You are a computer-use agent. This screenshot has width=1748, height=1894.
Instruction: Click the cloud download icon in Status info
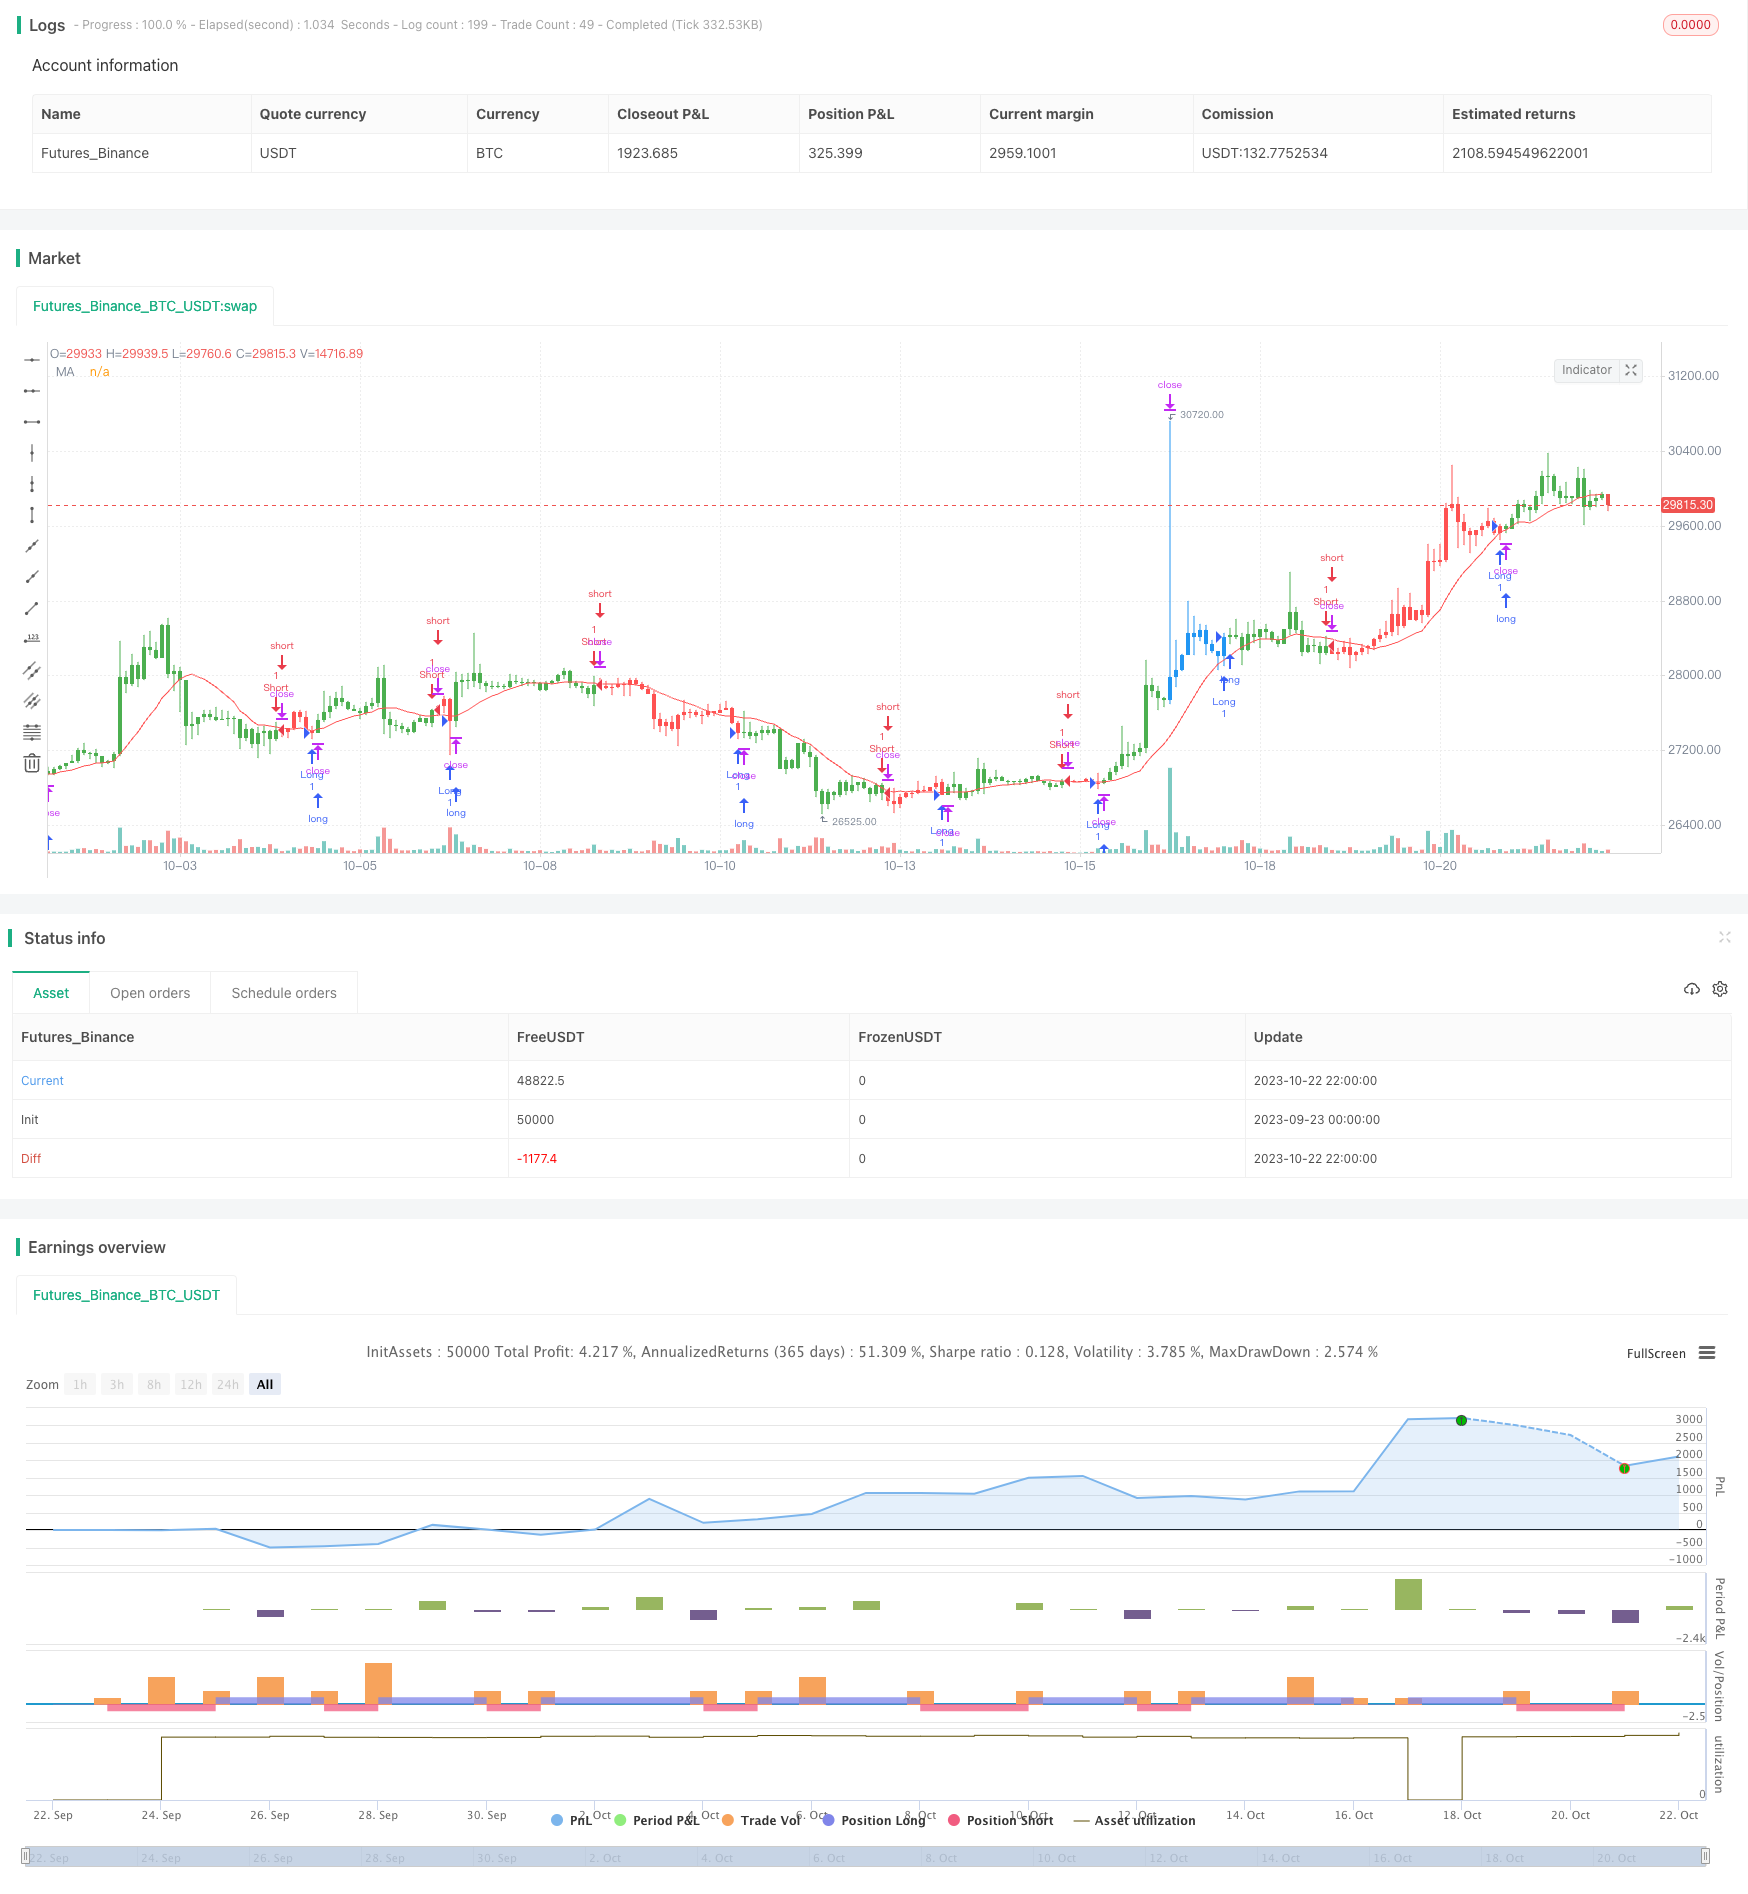pos(1692,989)
